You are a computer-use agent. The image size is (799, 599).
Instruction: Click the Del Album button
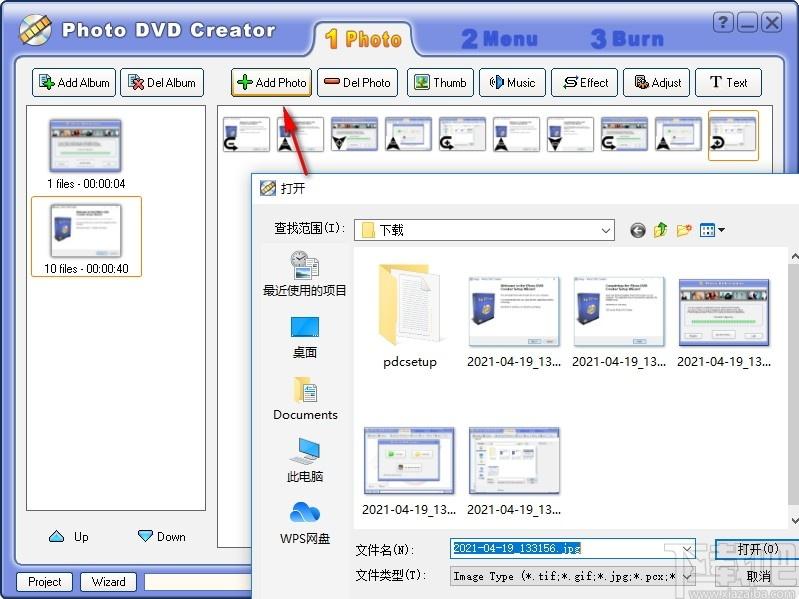click(x=162, y=83)
